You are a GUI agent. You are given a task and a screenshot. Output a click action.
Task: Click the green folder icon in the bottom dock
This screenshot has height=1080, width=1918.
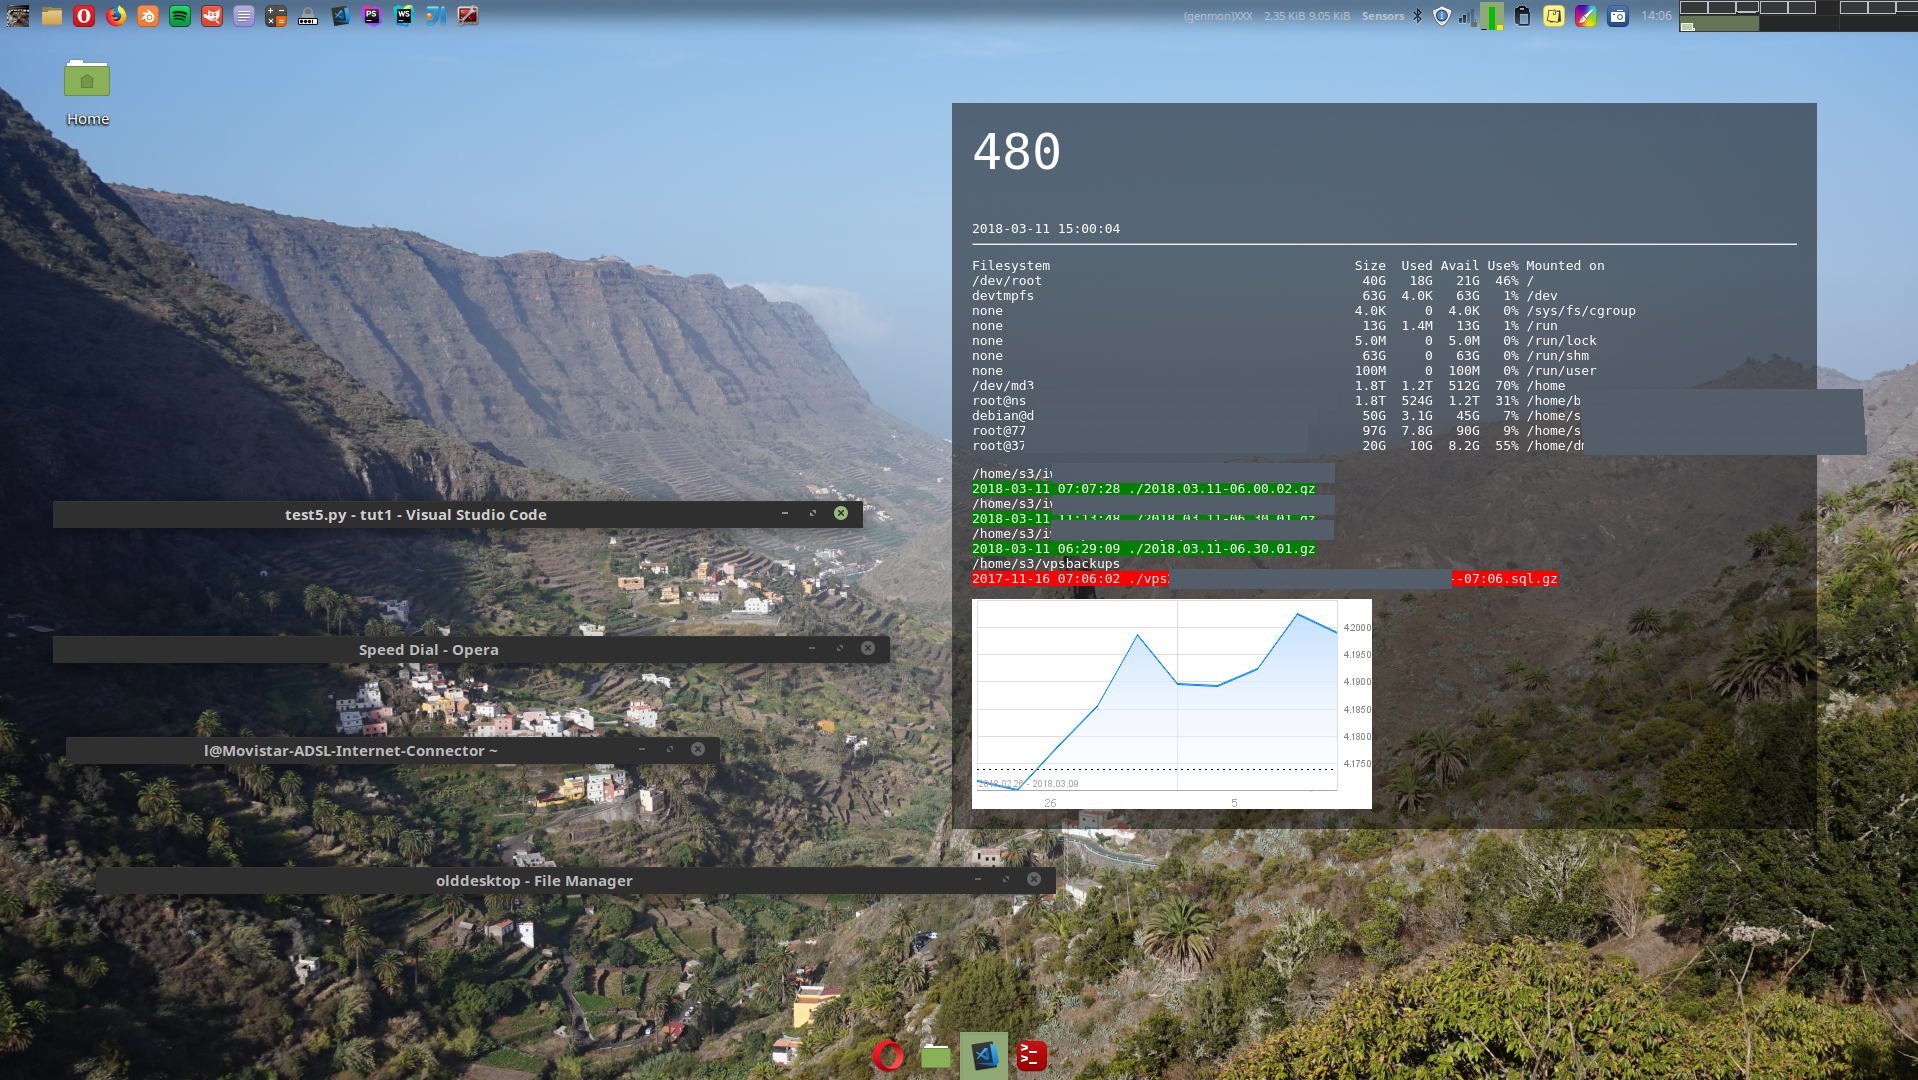coord(936,1056)
